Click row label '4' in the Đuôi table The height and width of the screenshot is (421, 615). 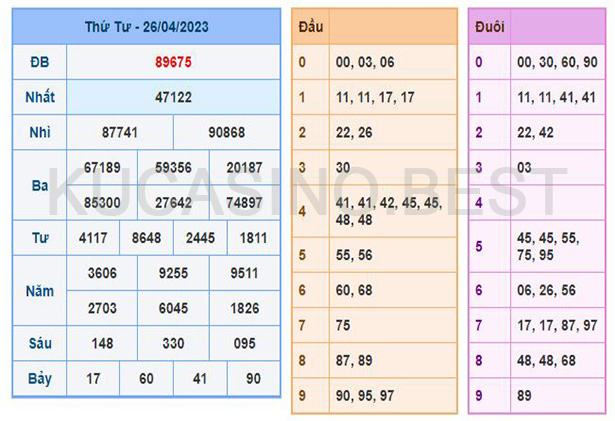(479, 203)
